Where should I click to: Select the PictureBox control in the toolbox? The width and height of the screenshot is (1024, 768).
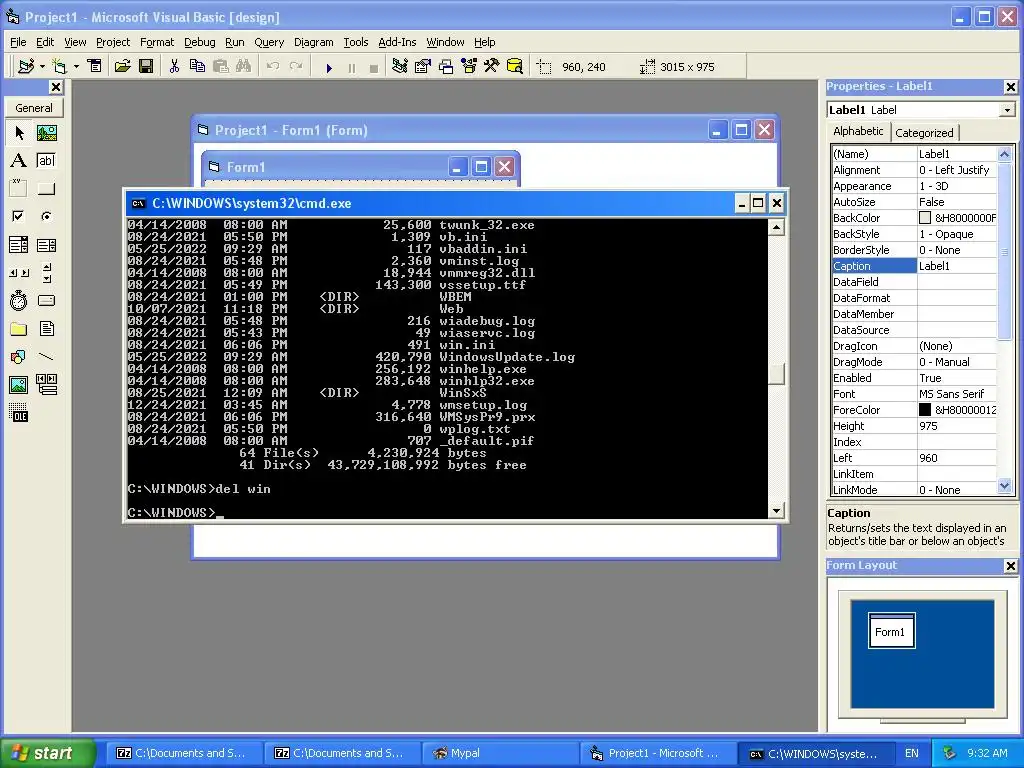pyautogui.click(x=46, y=133)
